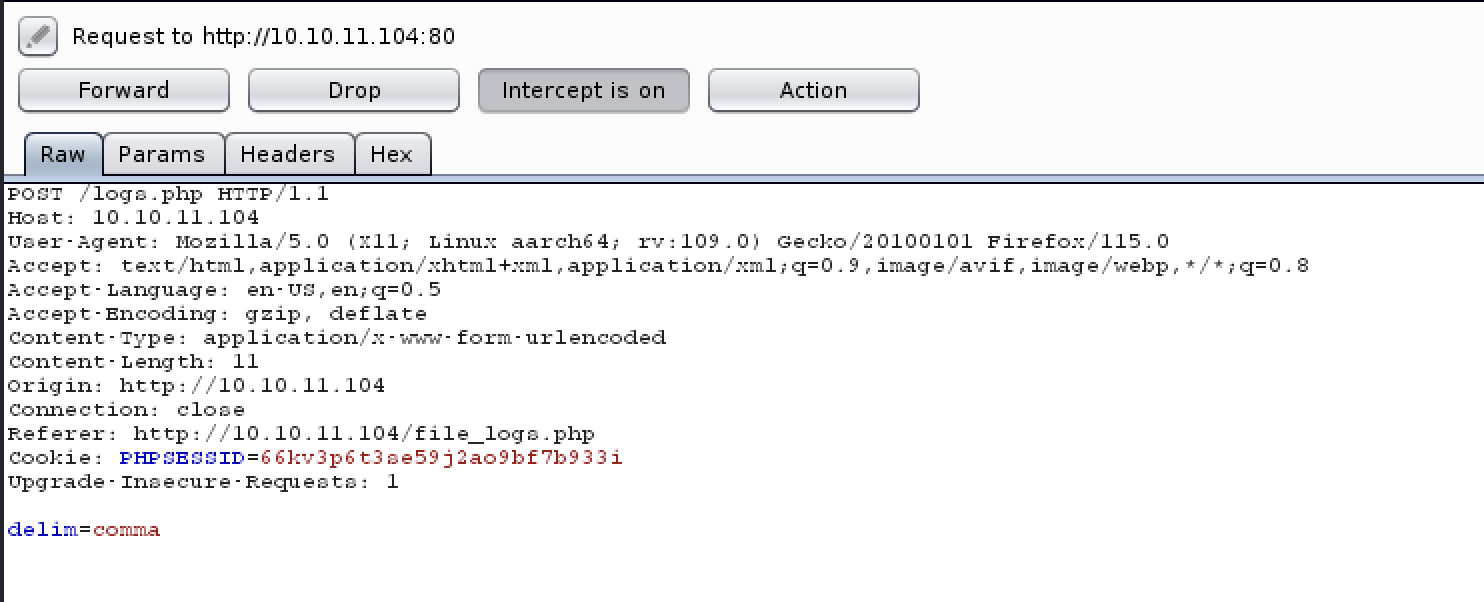The height and width of the screenshot is (602, 1484).
Task: Click the pencil edit icon beside request URL
Action: 37,37
